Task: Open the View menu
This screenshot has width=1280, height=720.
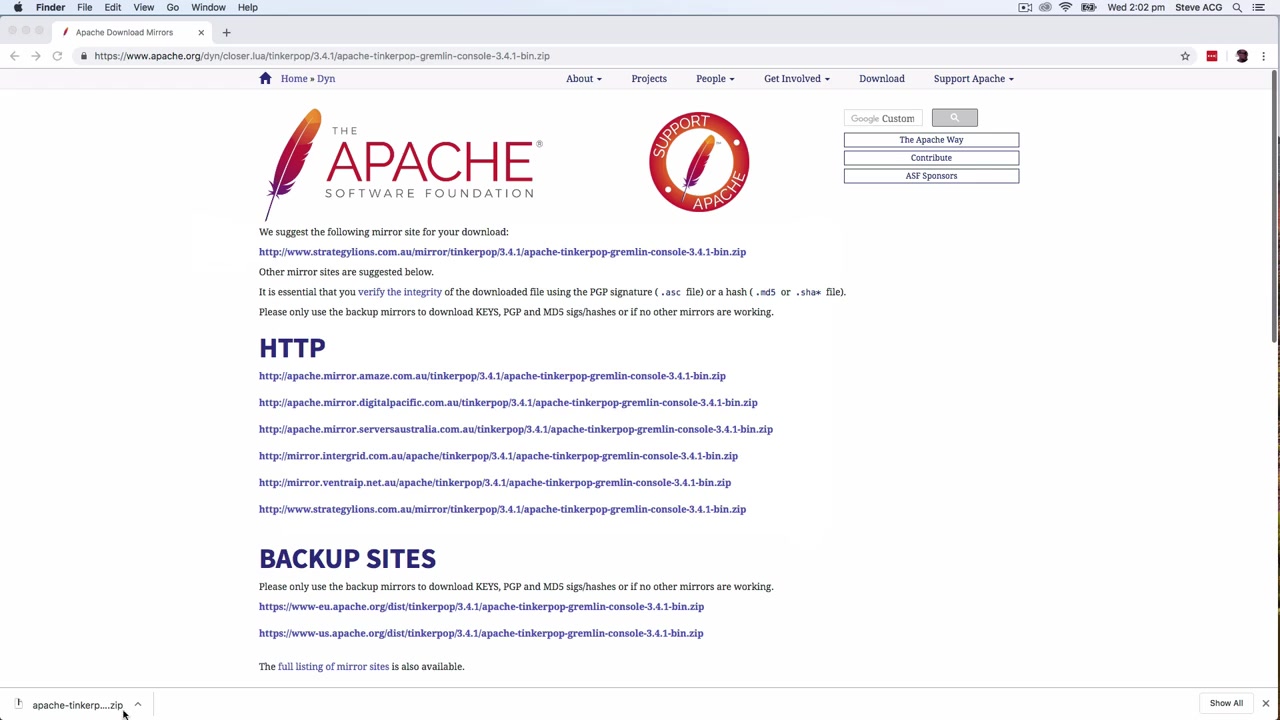Action: pos(144,7)
